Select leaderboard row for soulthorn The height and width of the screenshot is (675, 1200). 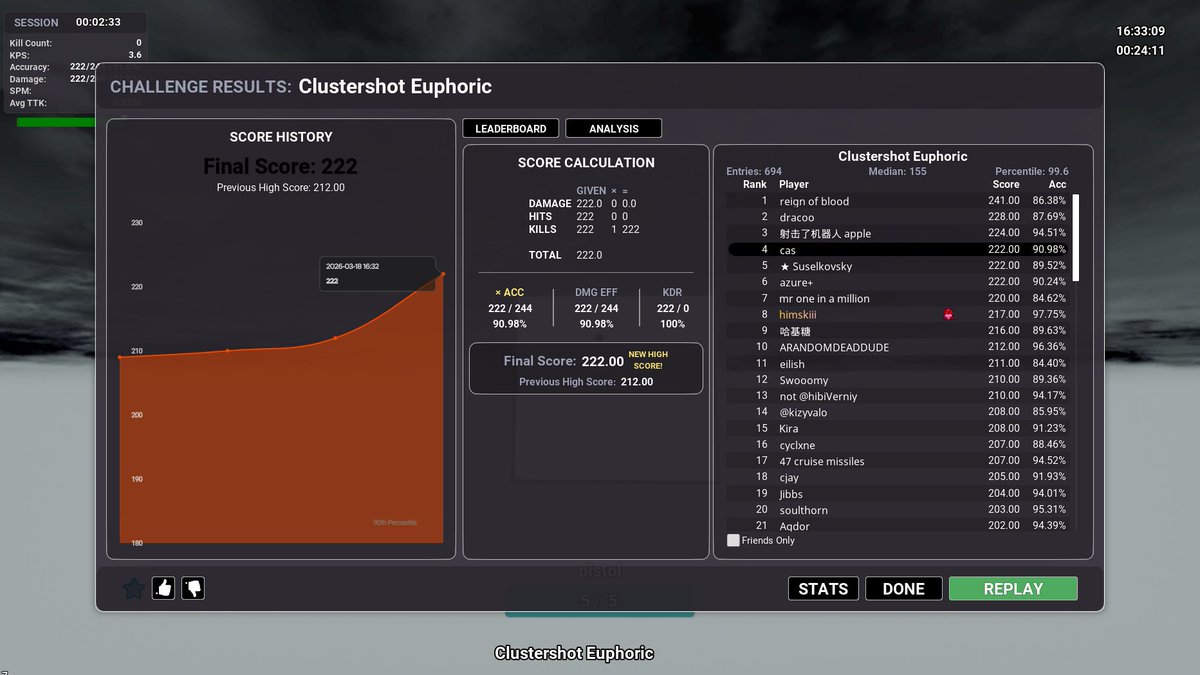(898, 510)
